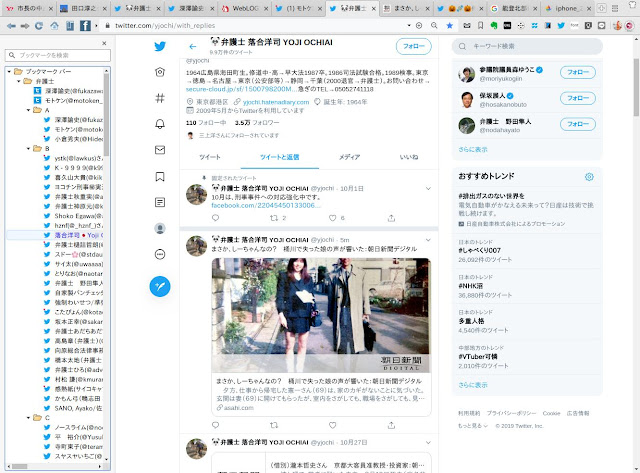
Task: Open the Asahi article photo thumbnail
Action: click(x=321, y=315)
